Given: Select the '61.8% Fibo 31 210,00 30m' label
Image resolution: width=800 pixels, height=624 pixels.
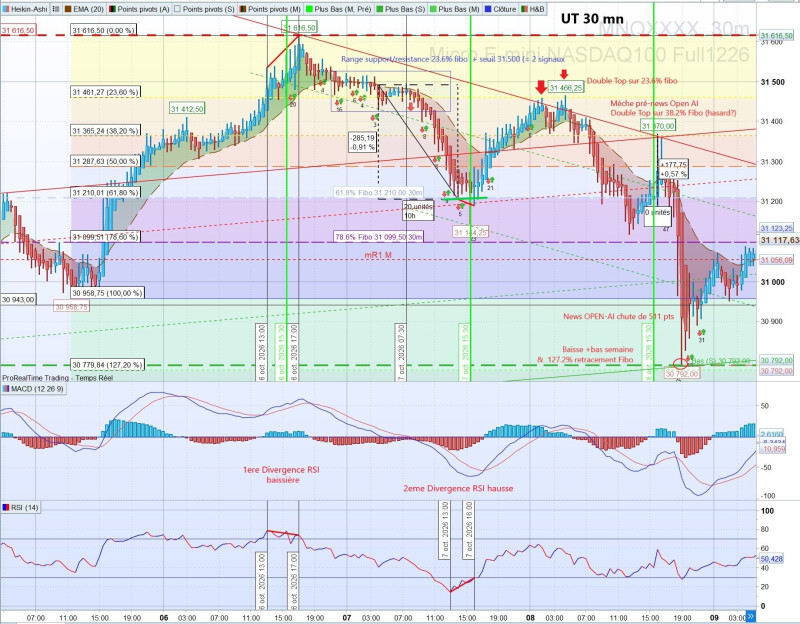Looking at the screenshot, I should (x=379, y=192).
